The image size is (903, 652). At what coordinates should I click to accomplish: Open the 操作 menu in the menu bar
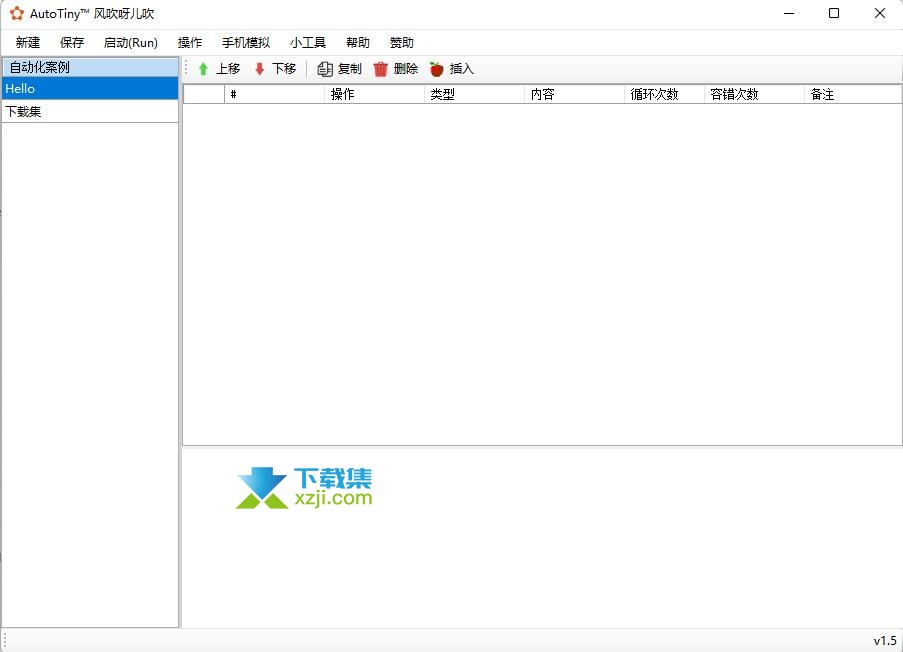pyautogui.click(x=190, y=43)
